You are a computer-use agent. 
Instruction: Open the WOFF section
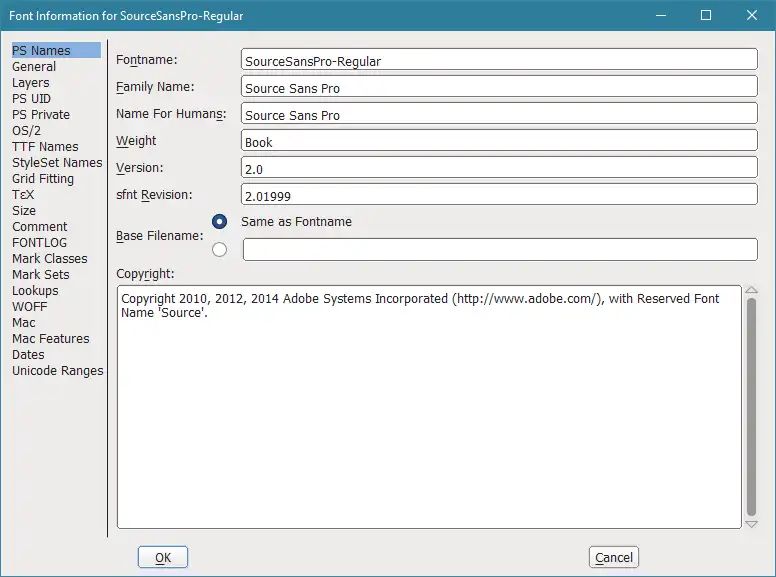[30, 307]
